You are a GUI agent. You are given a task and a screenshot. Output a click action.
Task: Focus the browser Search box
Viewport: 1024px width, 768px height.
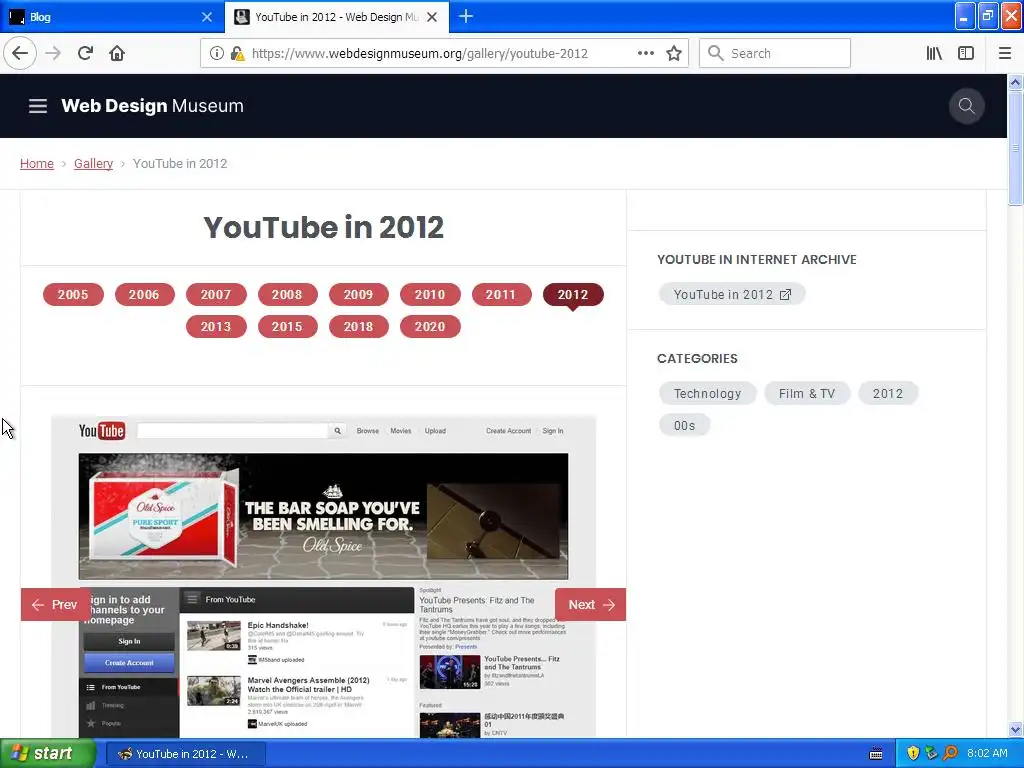[x=775, y=54]
